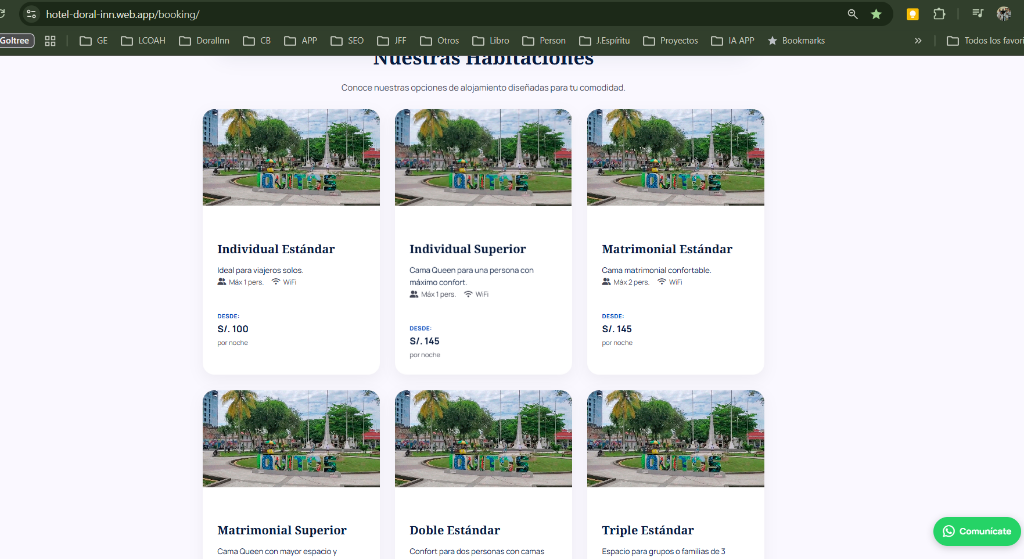Open the GE bookmarks folder
The height and width of the screenshot is (559, 1024).
coord(93,40)
